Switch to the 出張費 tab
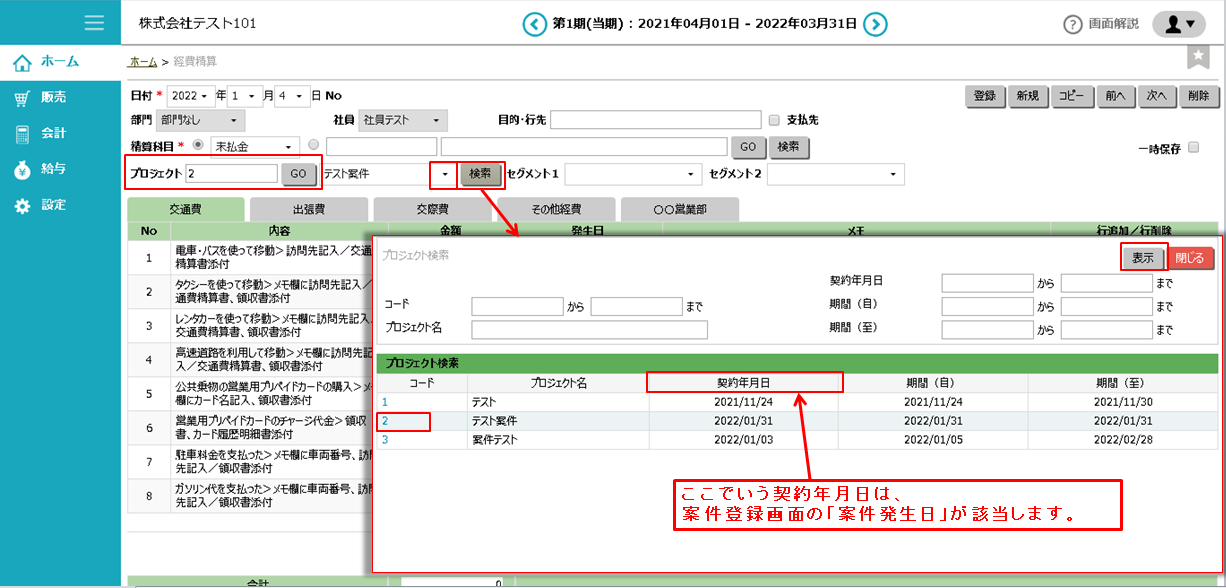Viewport: 1226px width, 588px height. coord(309,210)
